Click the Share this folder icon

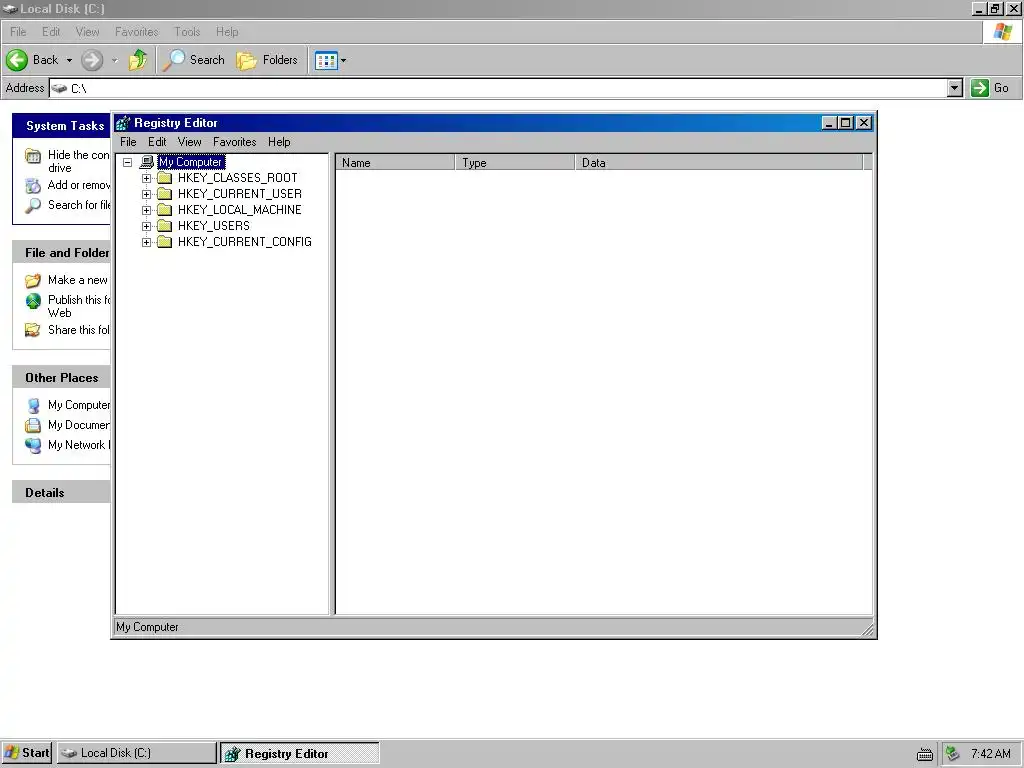[33, 330]
